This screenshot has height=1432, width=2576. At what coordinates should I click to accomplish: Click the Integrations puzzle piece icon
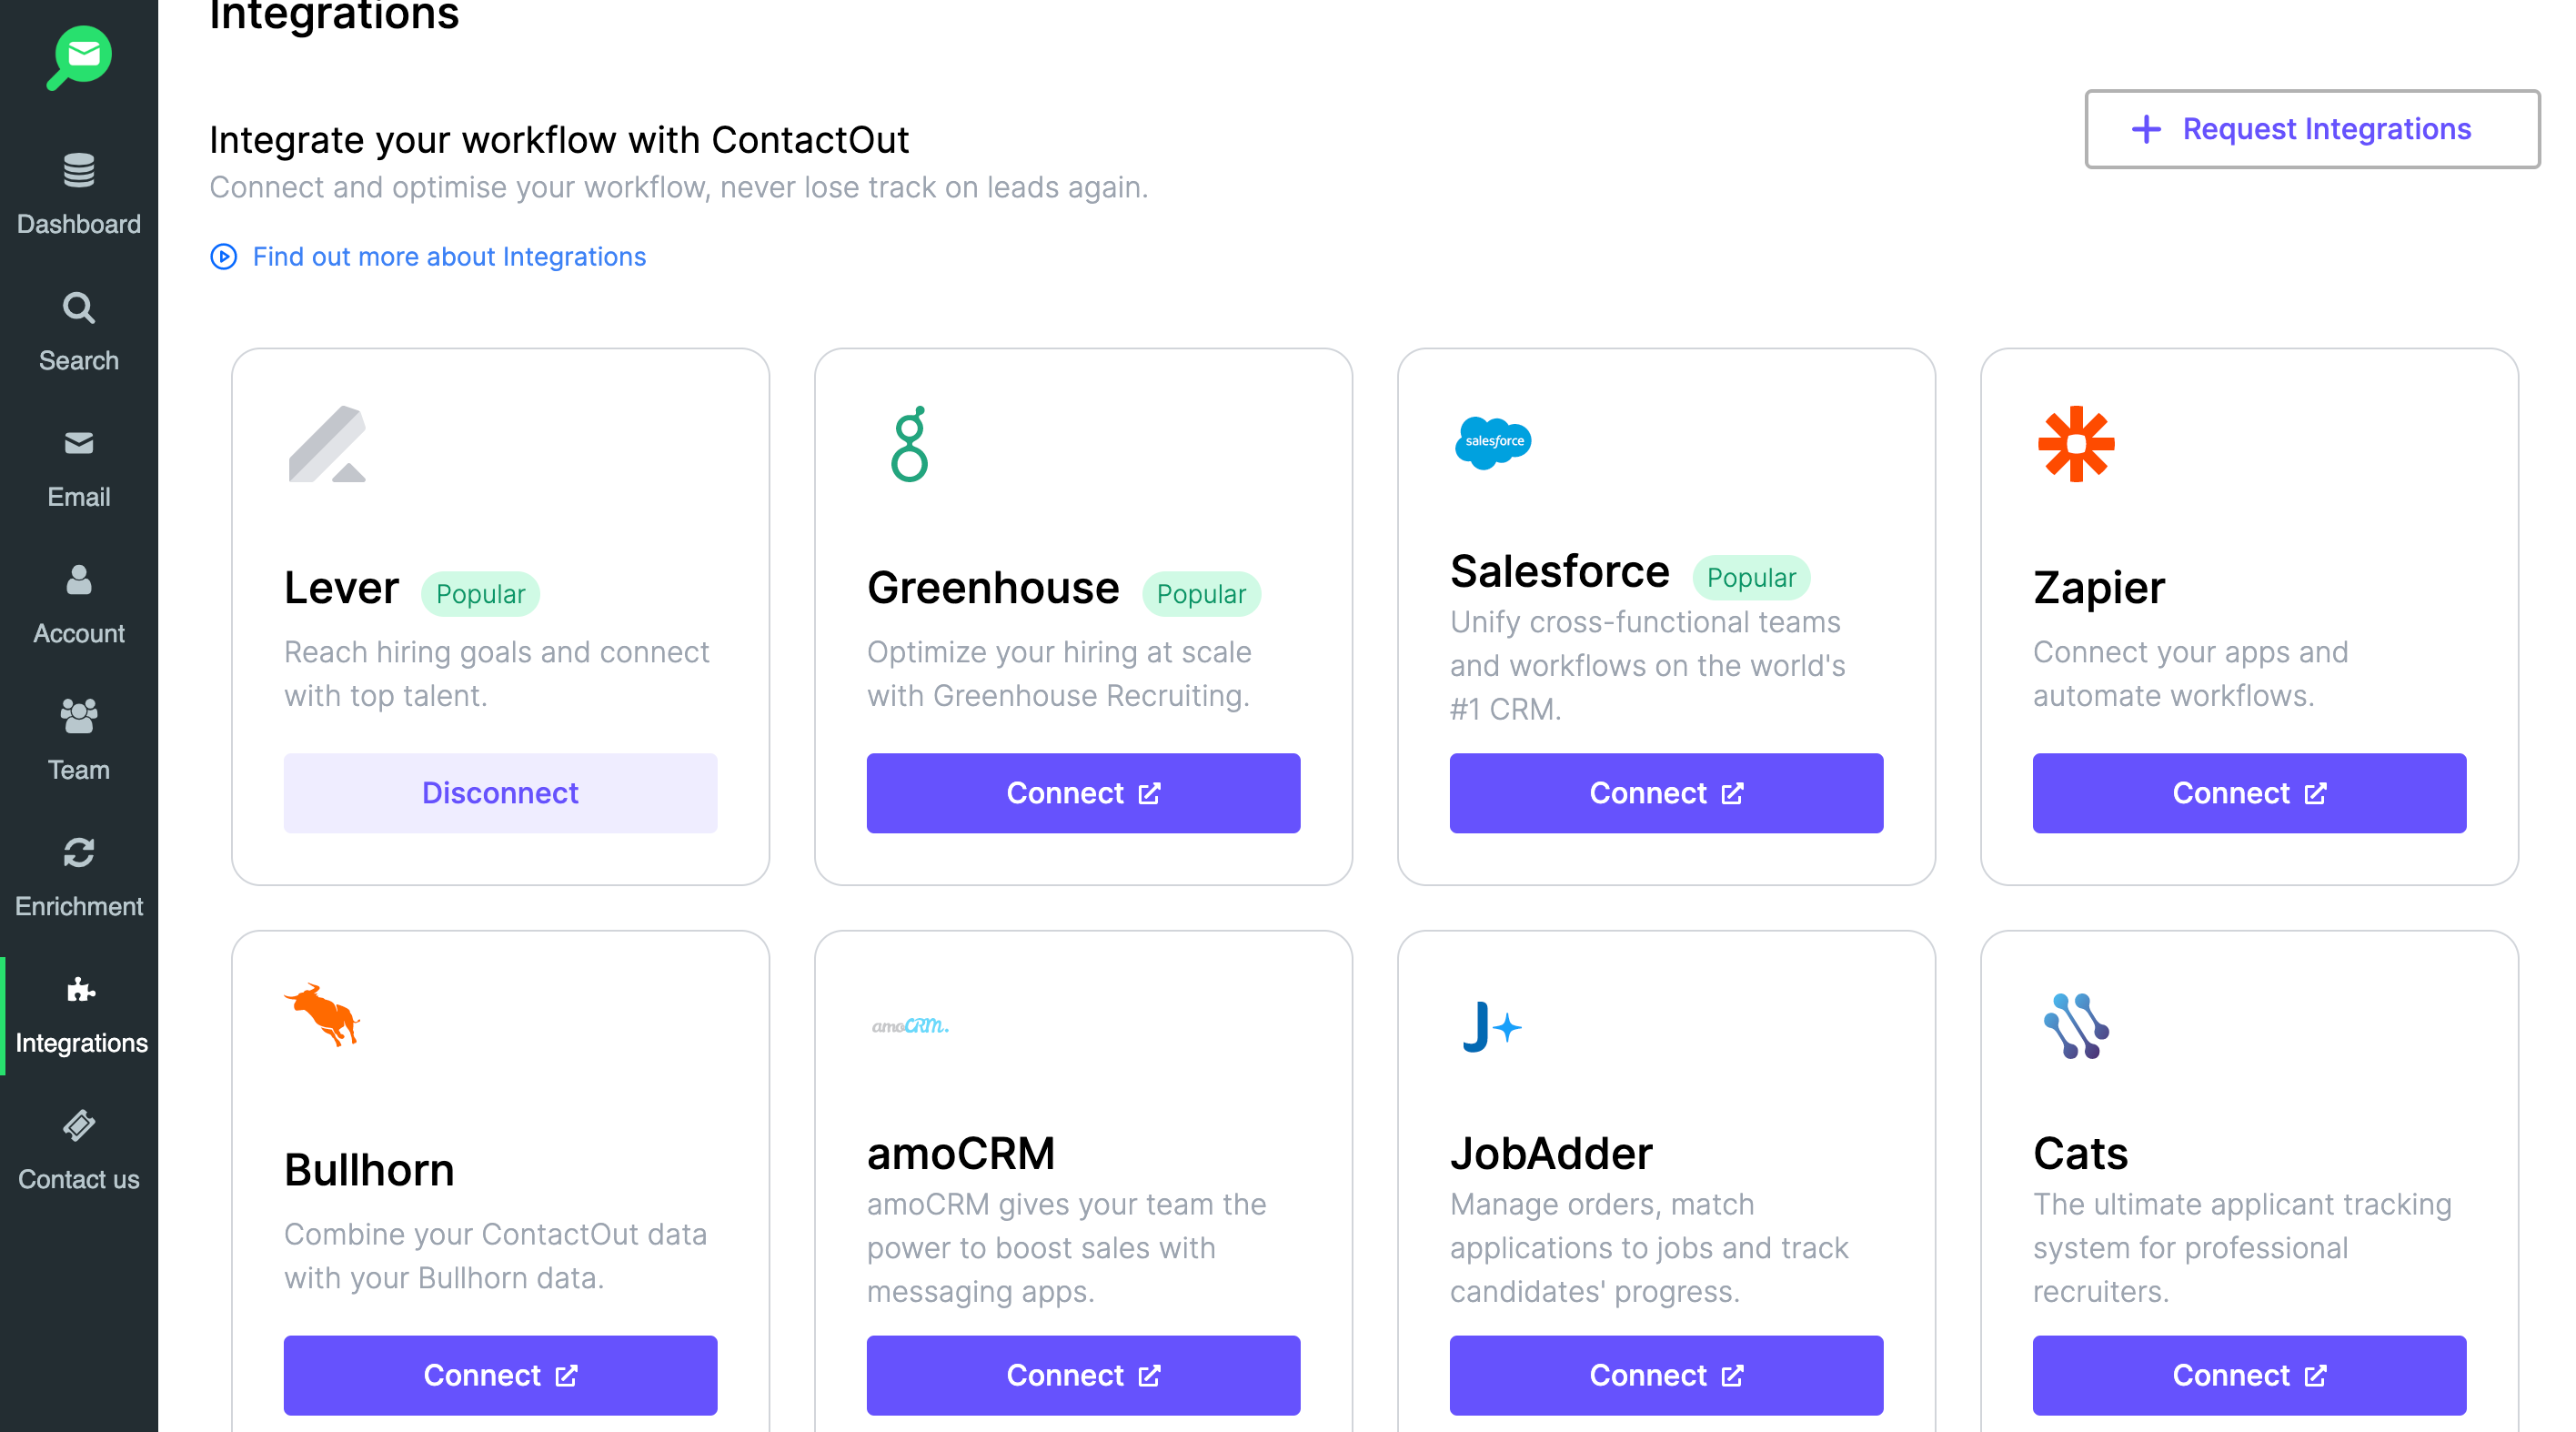pos(77,988)
